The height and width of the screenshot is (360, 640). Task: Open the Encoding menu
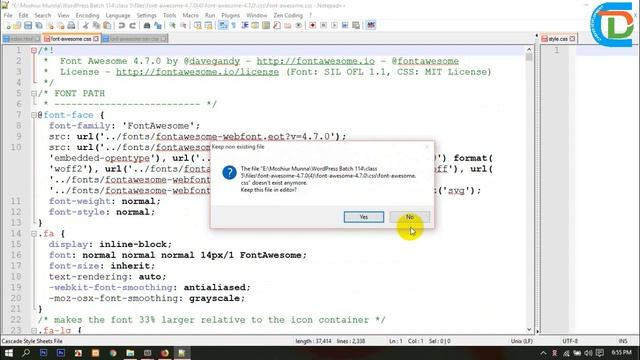pos(87,15)
